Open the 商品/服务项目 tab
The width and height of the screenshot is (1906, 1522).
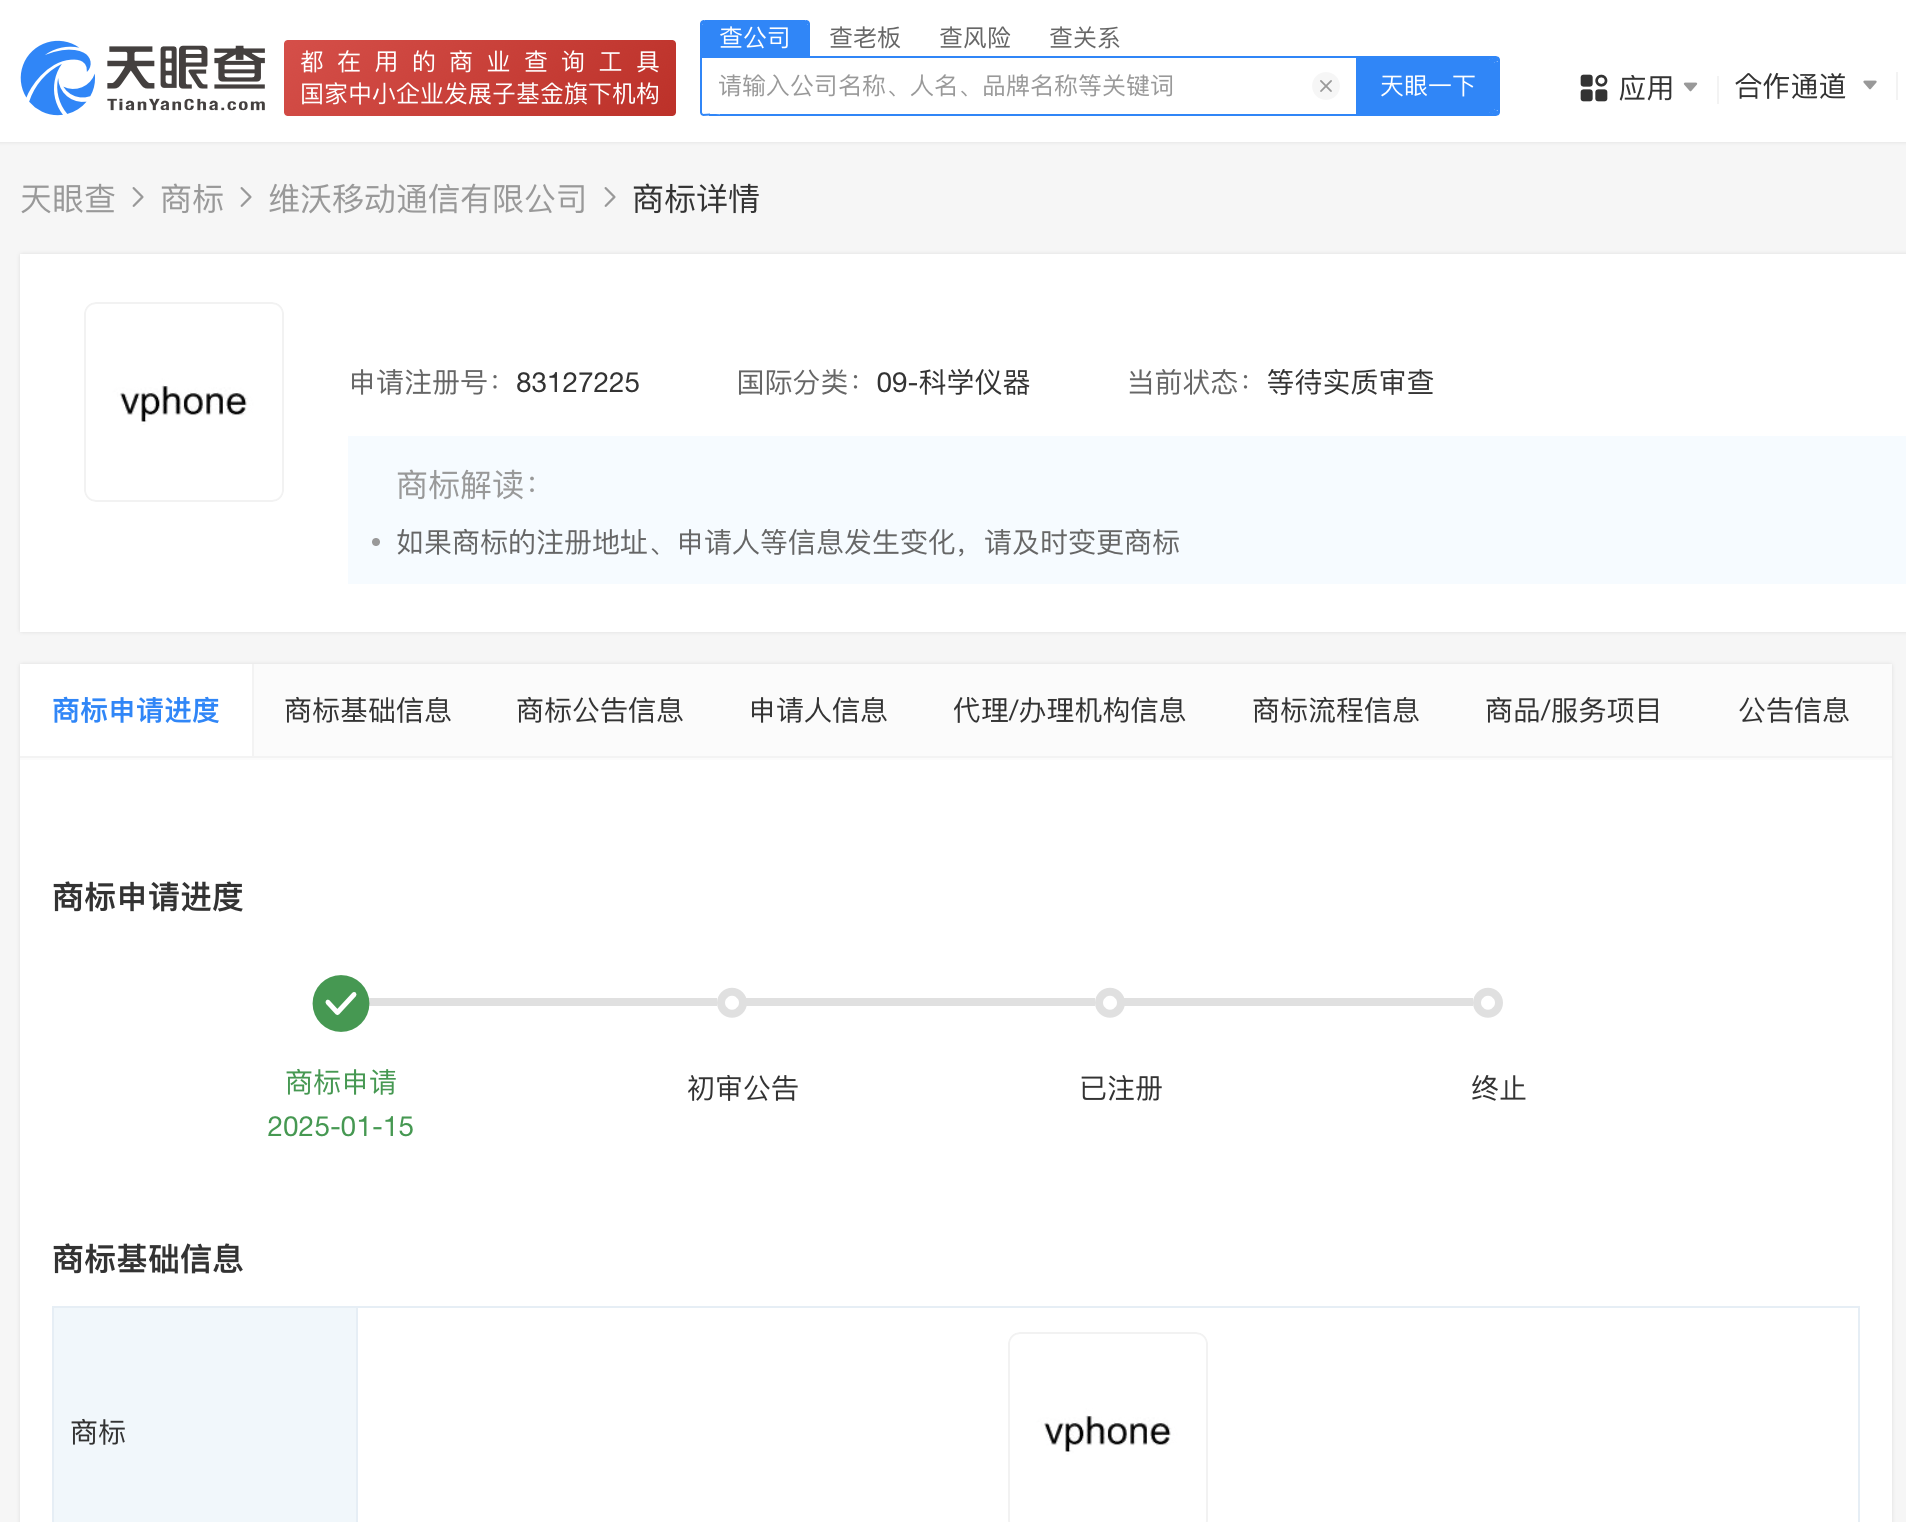(x=1572, y=710)
